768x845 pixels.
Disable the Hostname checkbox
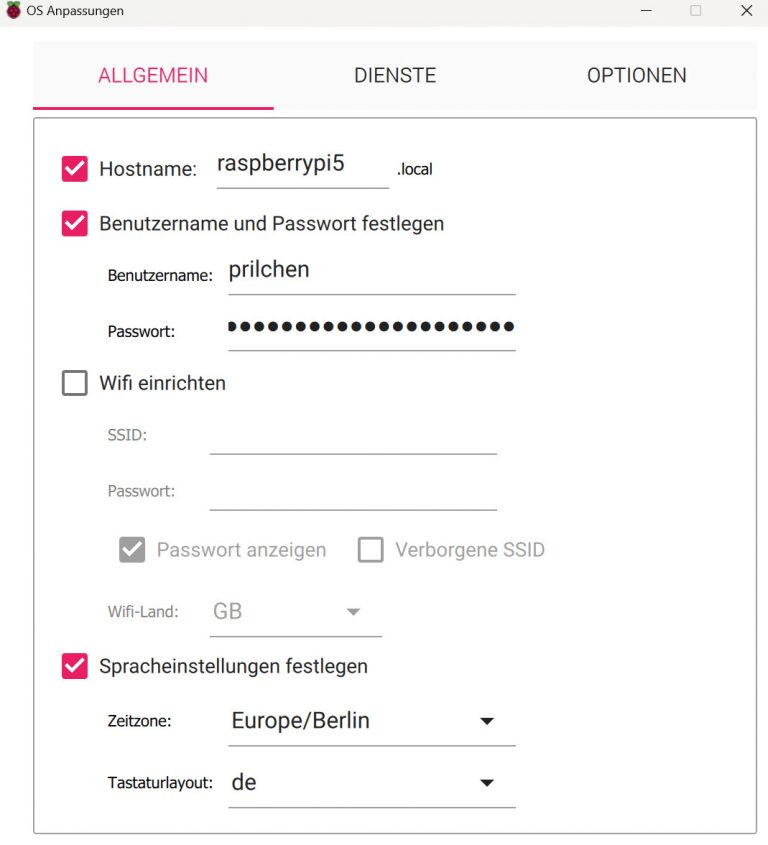74,168
